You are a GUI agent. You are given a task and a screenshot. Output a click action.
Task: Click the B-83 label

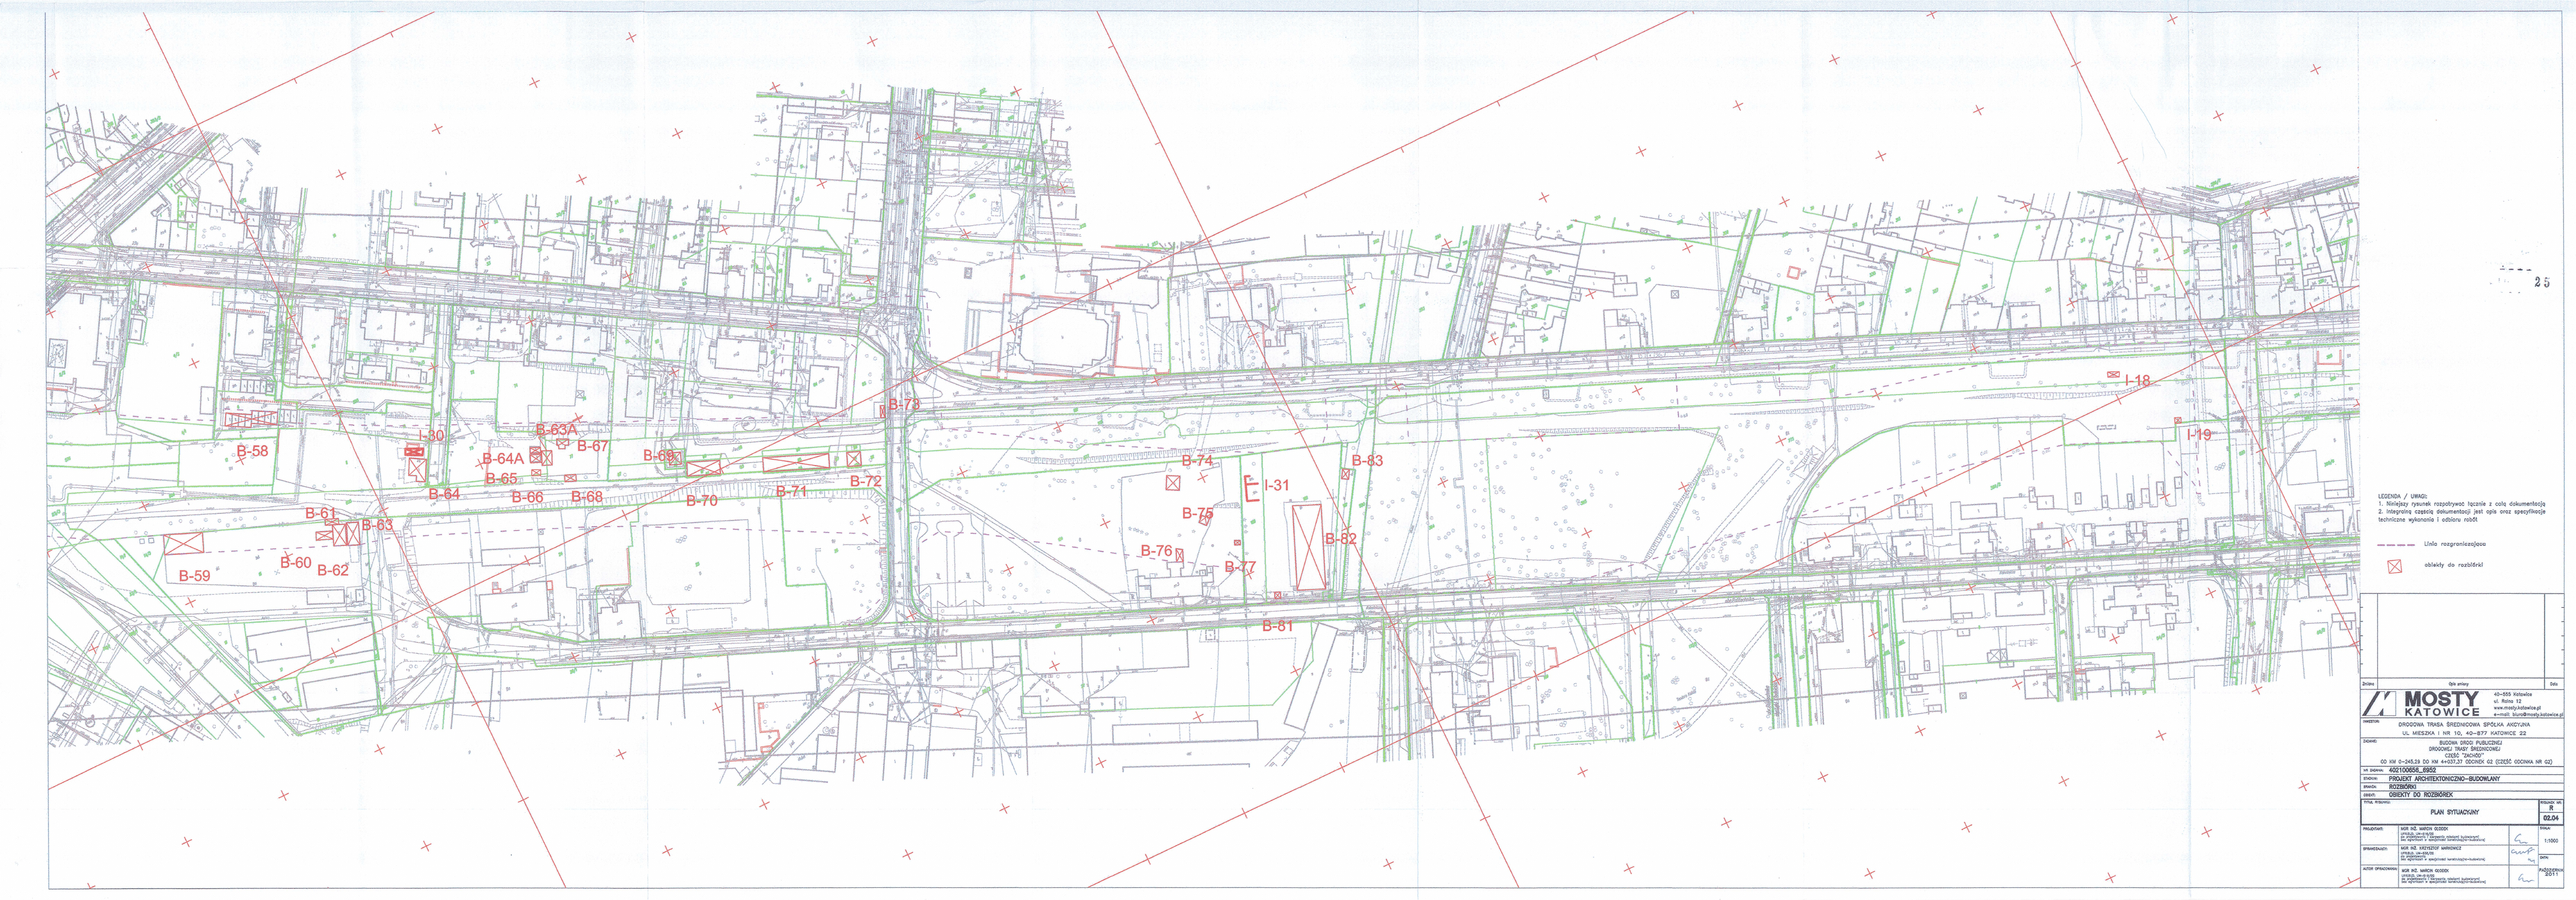pyautogui.click(x=1367, y=461)
